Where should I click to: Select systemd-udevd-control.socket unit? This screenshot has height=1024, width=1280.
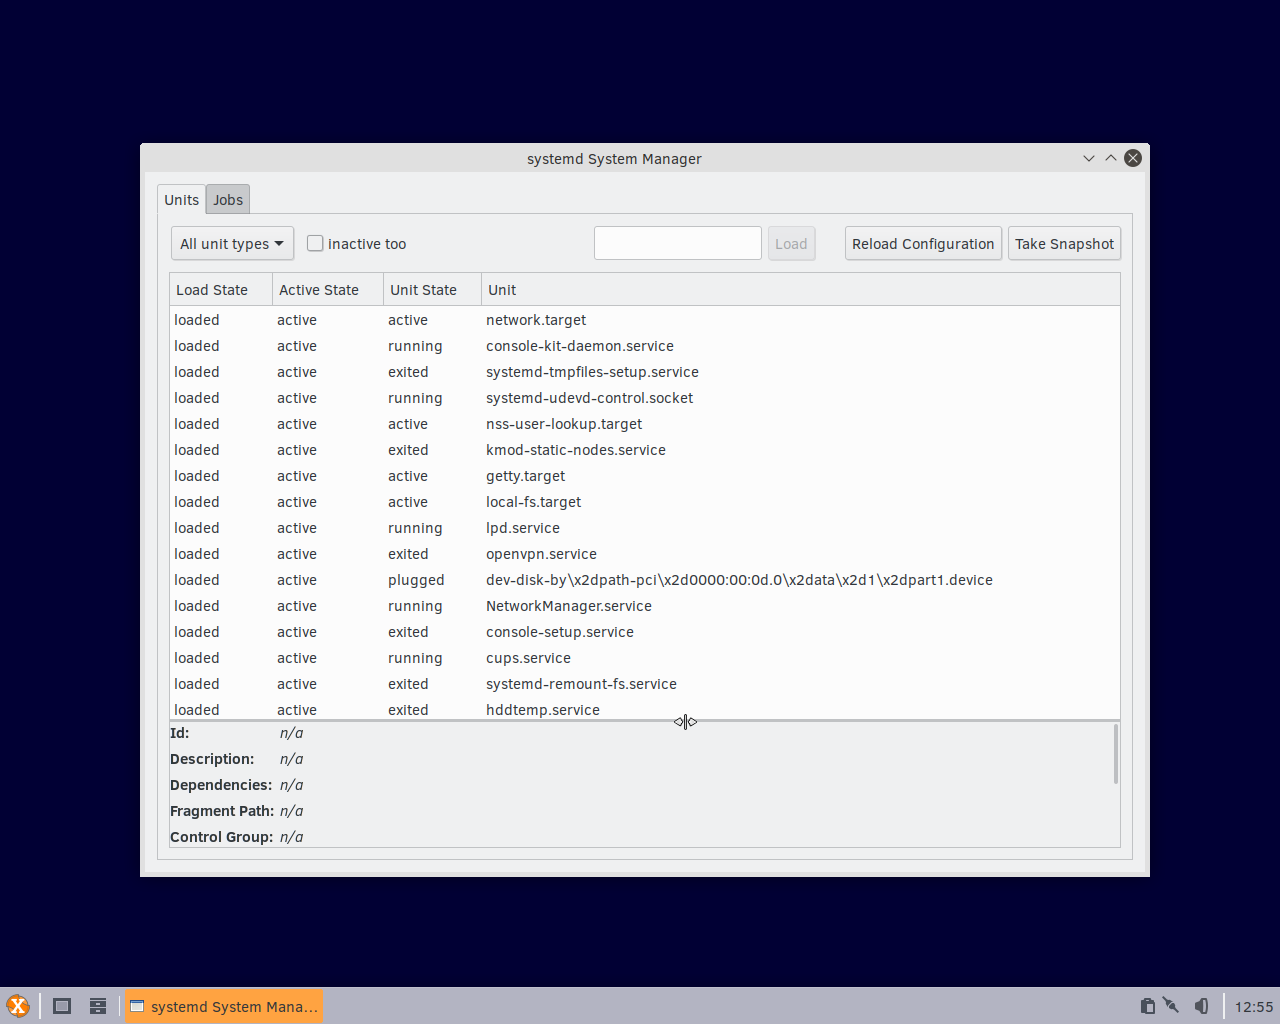pyautogui.click(x=645, y=398)
